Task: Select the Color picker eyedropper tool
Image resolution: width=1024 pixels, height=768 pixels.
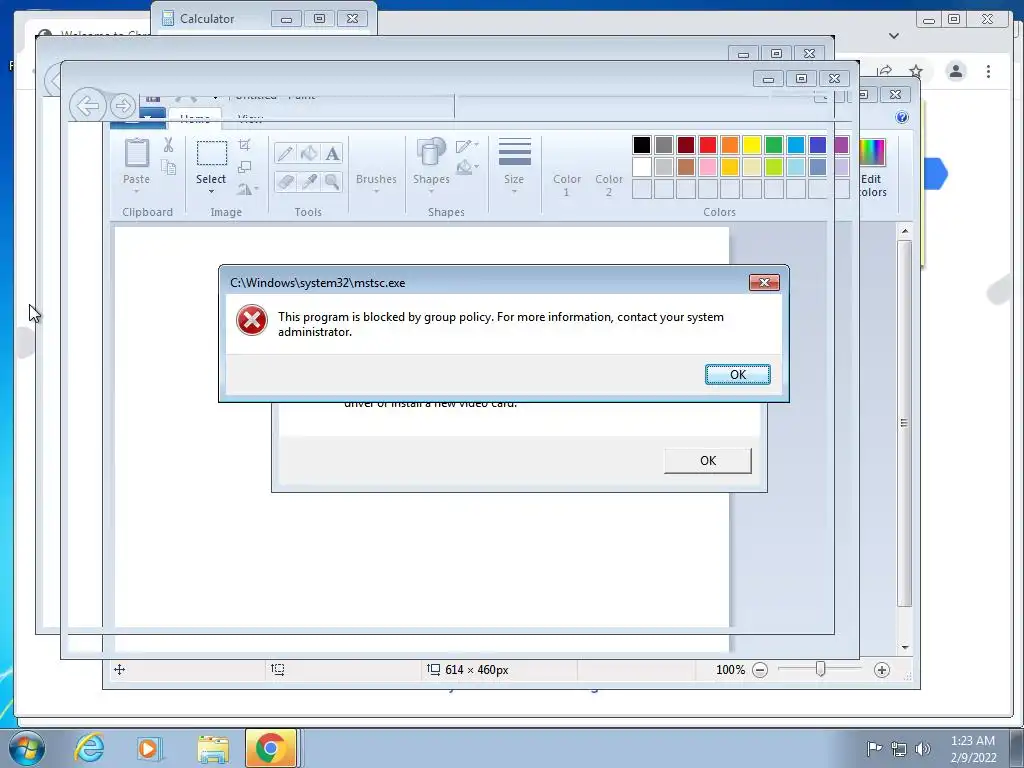Action: click(309, 181)
